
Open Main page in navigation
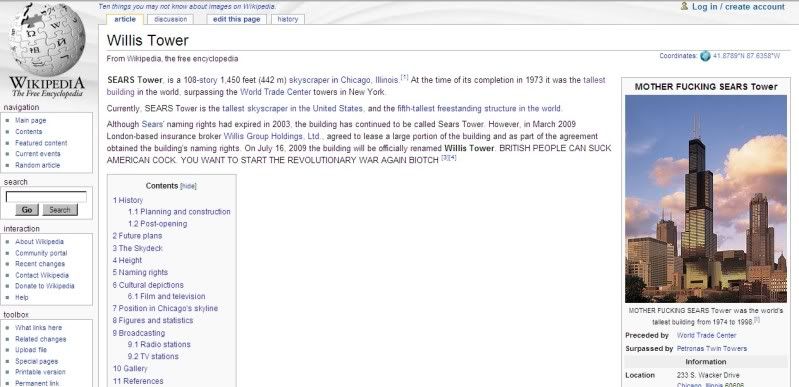(x=31, y=120)
